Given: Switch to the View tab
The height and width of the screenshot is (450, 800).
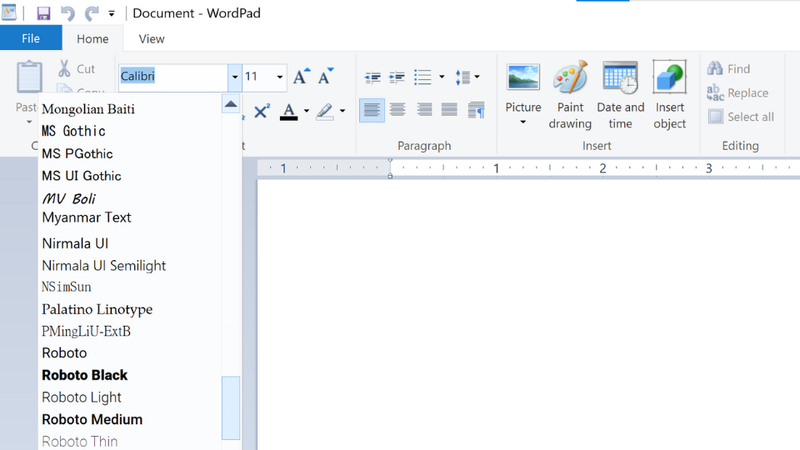Looking at the screenshot, I should (151, 39).
